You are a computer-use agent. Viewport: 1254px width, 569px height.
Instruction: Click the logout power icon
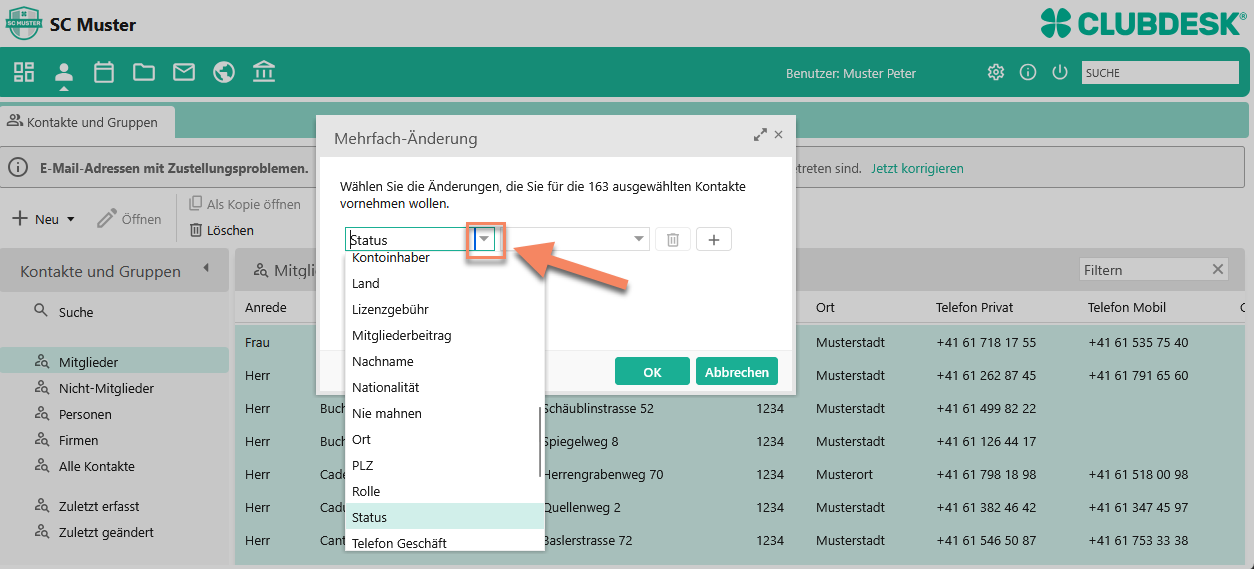pyautogui.click(x=1060, y=72)
